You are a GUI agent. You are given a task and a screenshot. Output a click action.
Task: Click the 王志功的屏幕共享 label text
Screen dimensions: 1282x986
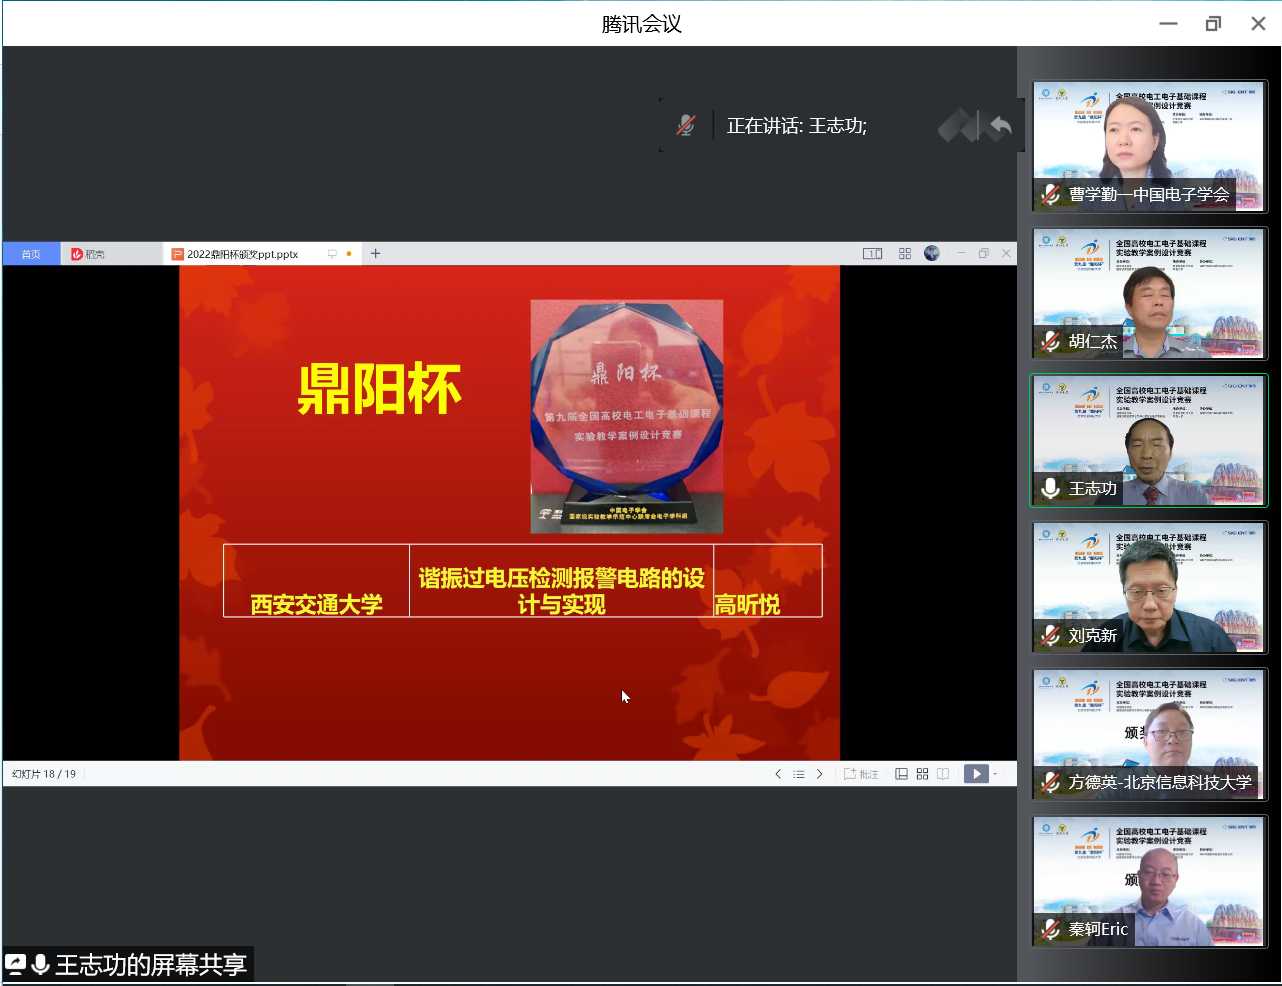point(151,964)
